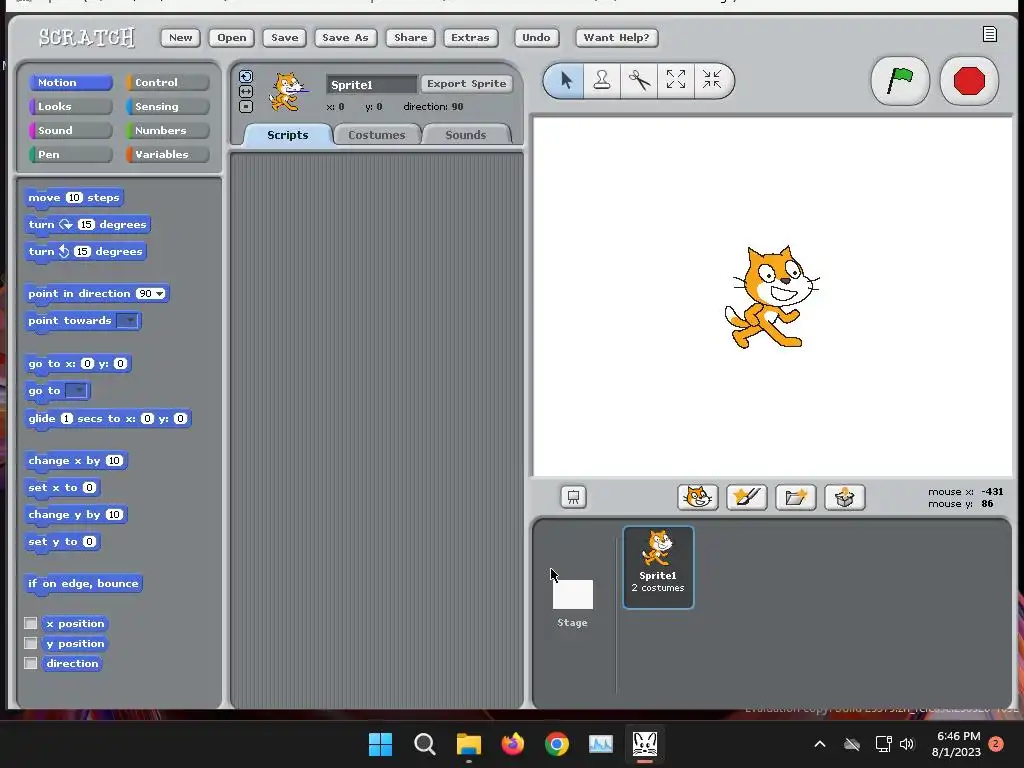Edit the Sprite1 name field
The image size is (1024, 768).
[372, 84]
